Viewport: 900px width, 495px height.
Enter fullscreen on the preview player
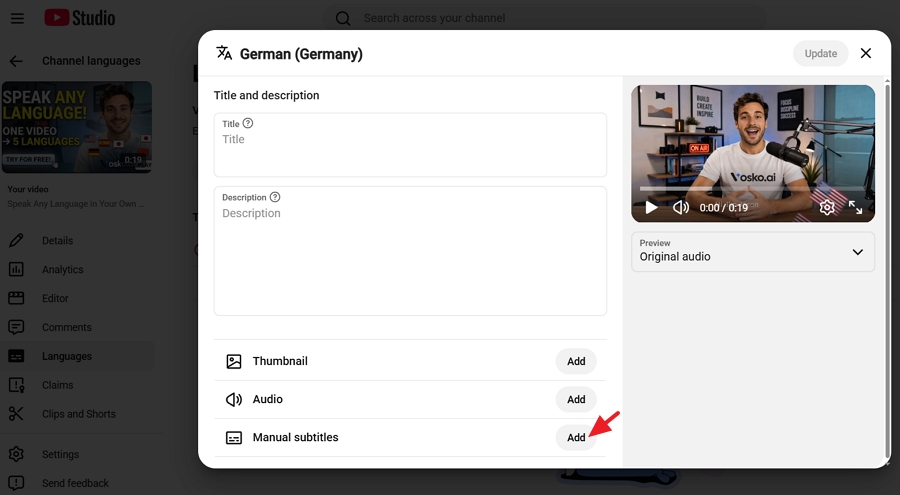pos(855,207)
